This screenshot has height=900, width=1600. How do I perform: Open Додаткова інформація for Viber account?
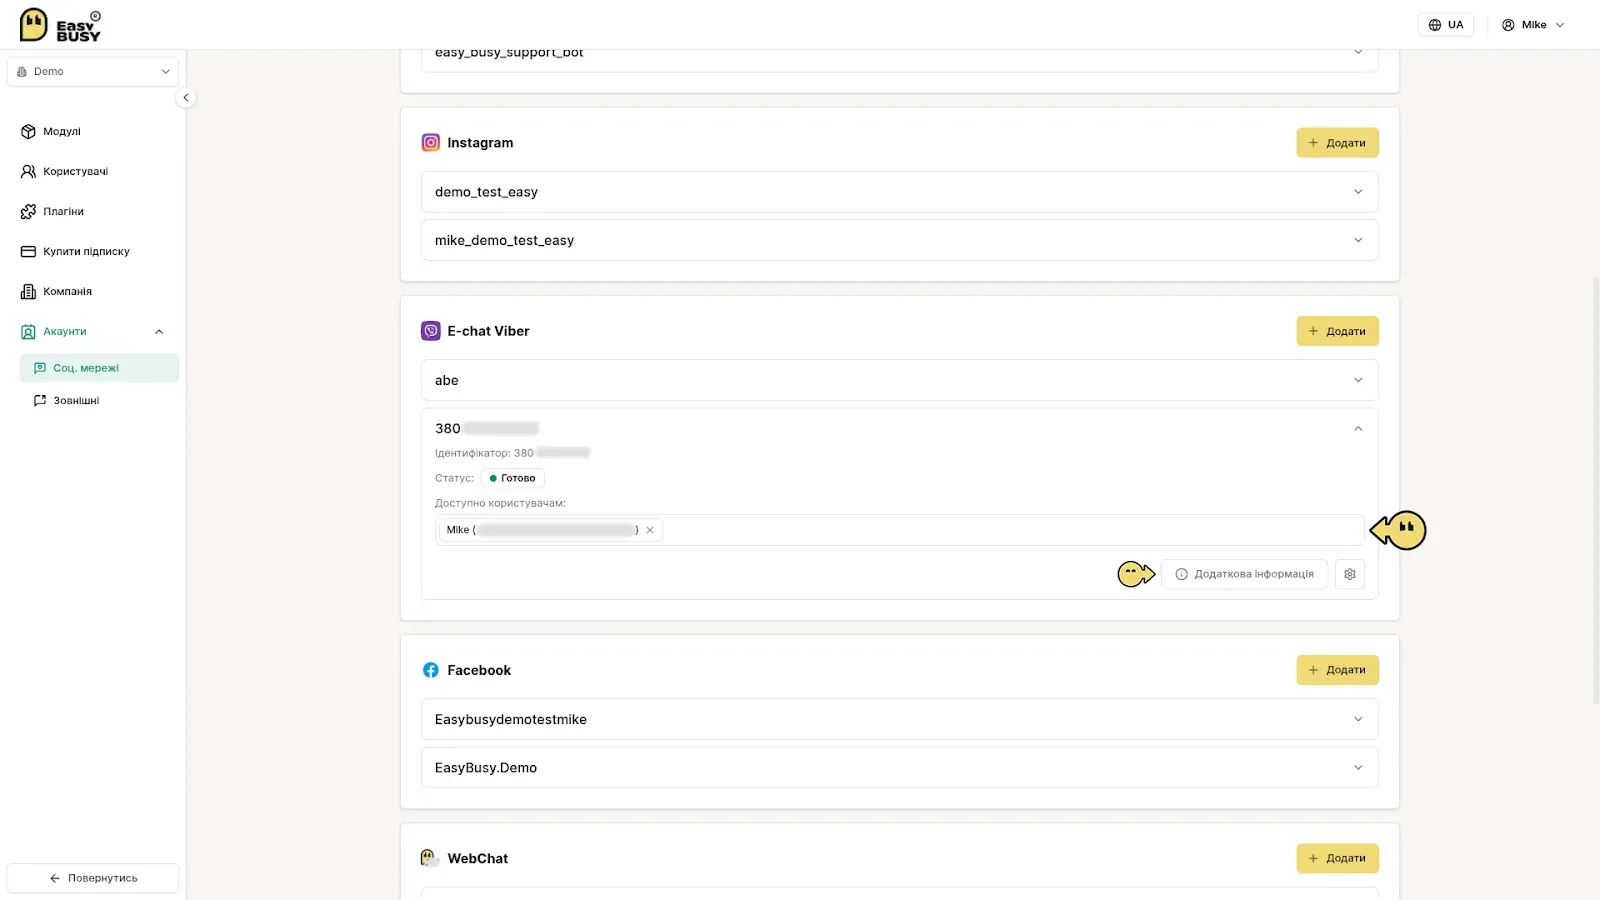pos(1244,574)
